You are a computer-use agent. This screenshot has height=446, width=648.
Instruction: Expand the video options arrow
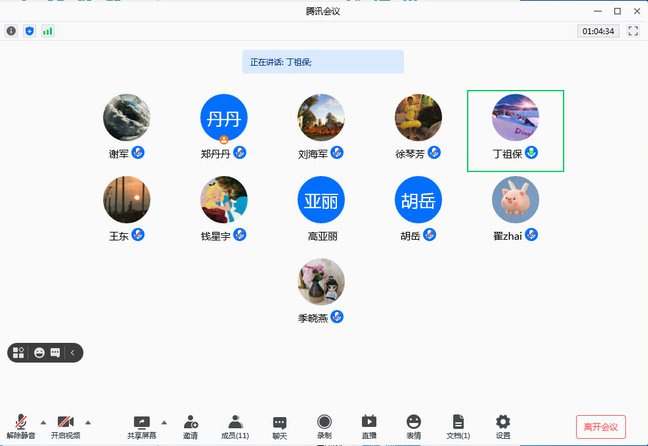click(x=87, y=420)
